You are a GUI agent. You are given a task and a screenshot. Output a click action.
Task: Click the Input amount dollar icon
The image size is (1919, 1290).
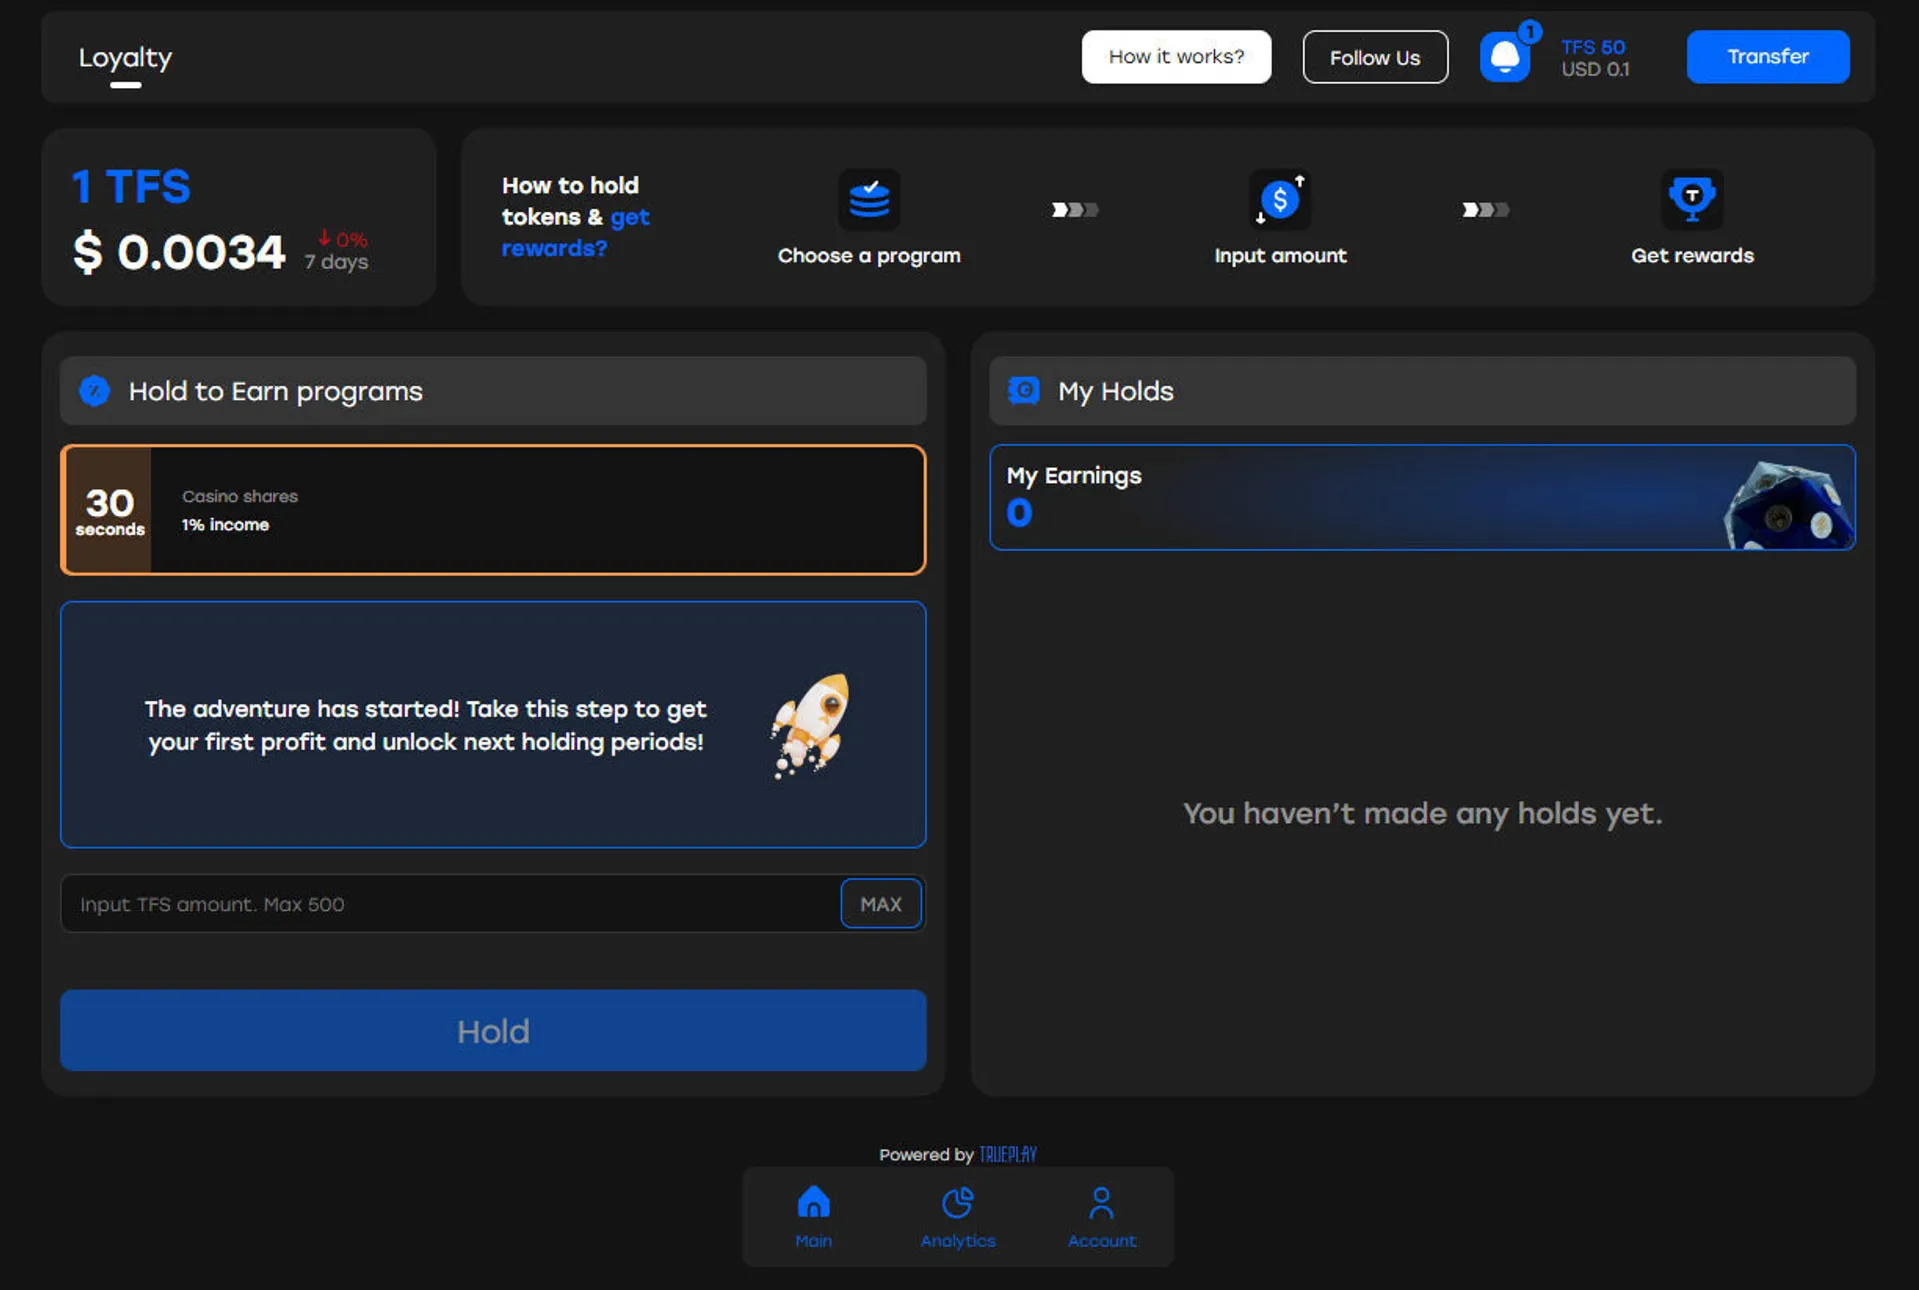1279,199
